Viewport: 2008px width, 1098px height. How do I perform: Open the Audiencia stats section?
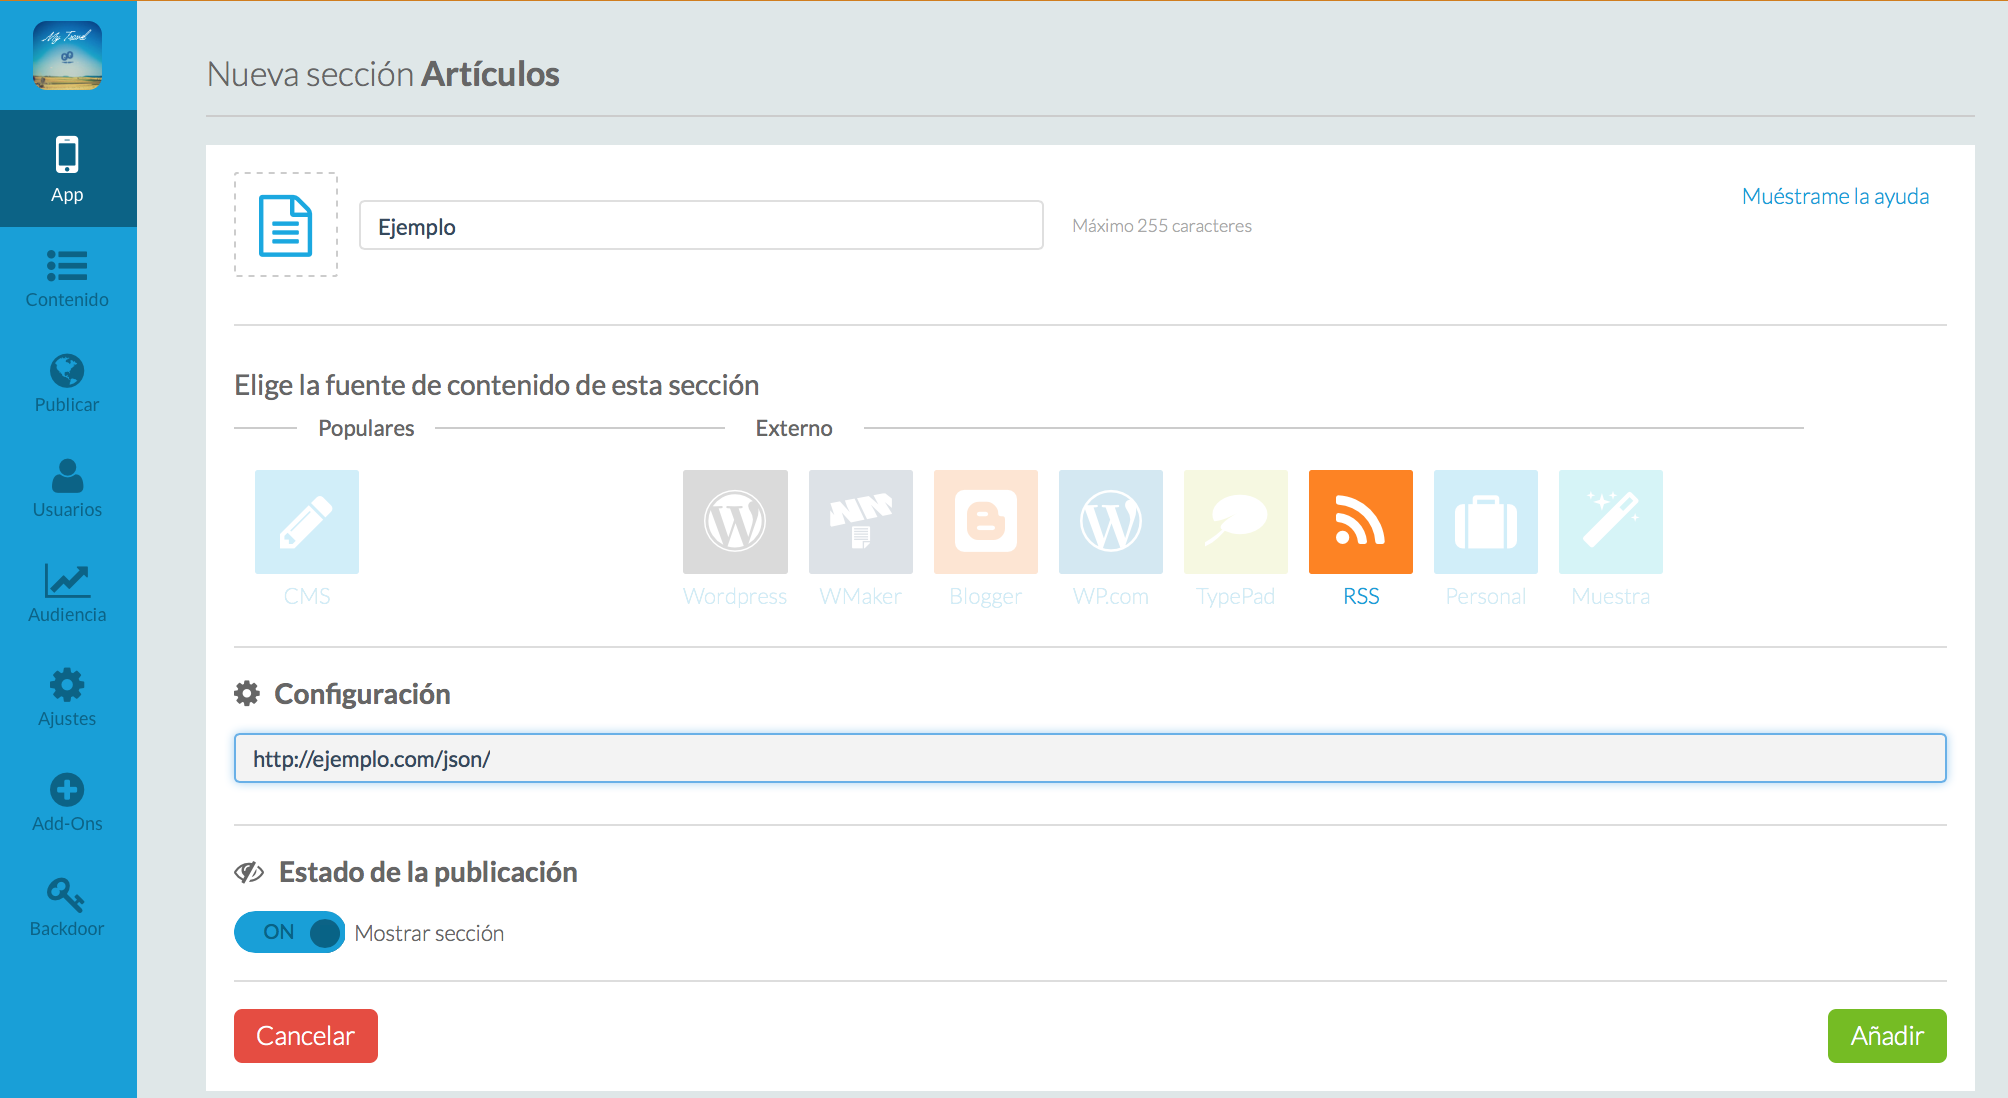click(67, 593)
